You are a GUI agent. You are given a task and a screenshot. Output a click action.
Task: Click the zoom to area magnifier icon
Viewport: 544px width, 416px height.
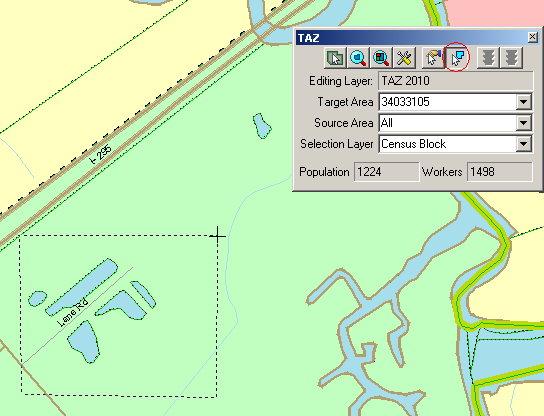[358, 58]
